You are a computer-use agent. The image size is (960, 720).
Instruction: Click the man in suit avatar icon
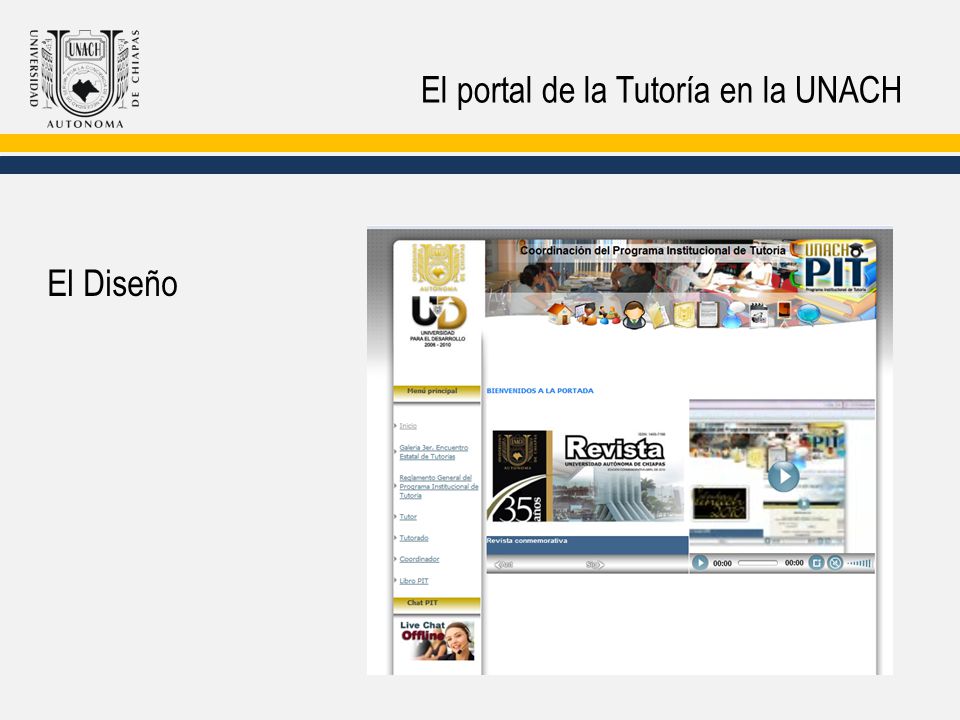coord(634,315)
